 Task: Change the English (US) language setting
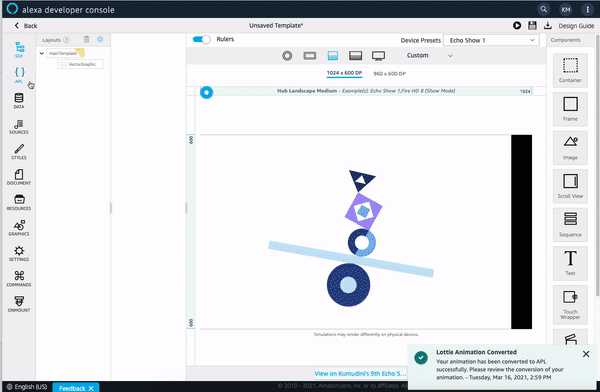(x=27, y=387)
